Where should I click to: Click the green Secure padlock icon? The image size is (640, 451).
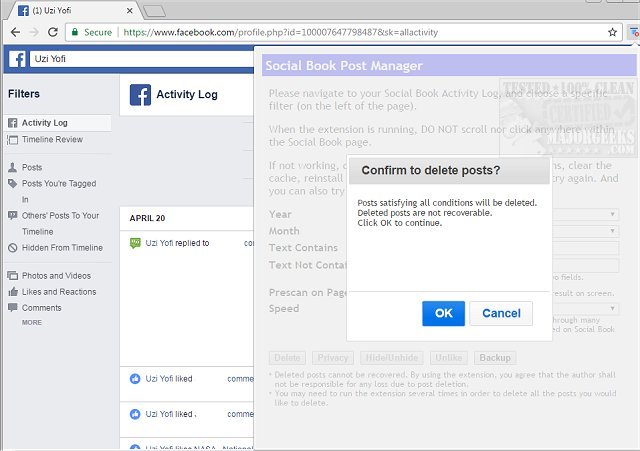pos(75,32)
